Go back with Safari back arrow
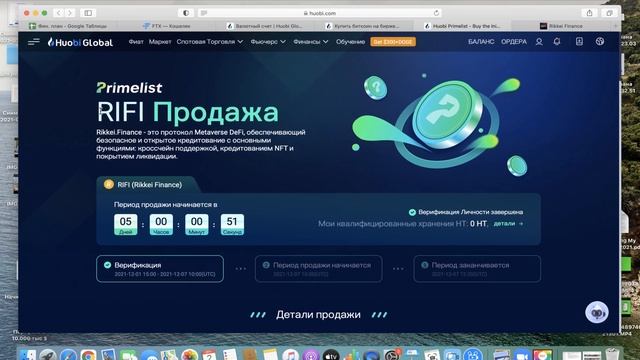640x360 pixels. click(59, 13)
